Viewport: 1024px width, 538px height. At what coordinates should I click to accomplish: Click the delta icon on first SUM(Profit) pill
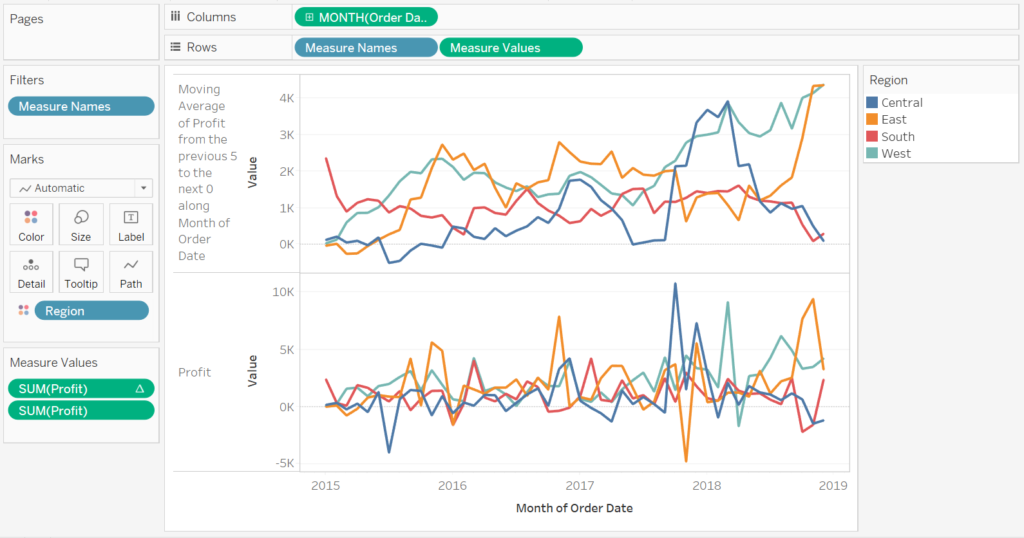click(140, 388)
